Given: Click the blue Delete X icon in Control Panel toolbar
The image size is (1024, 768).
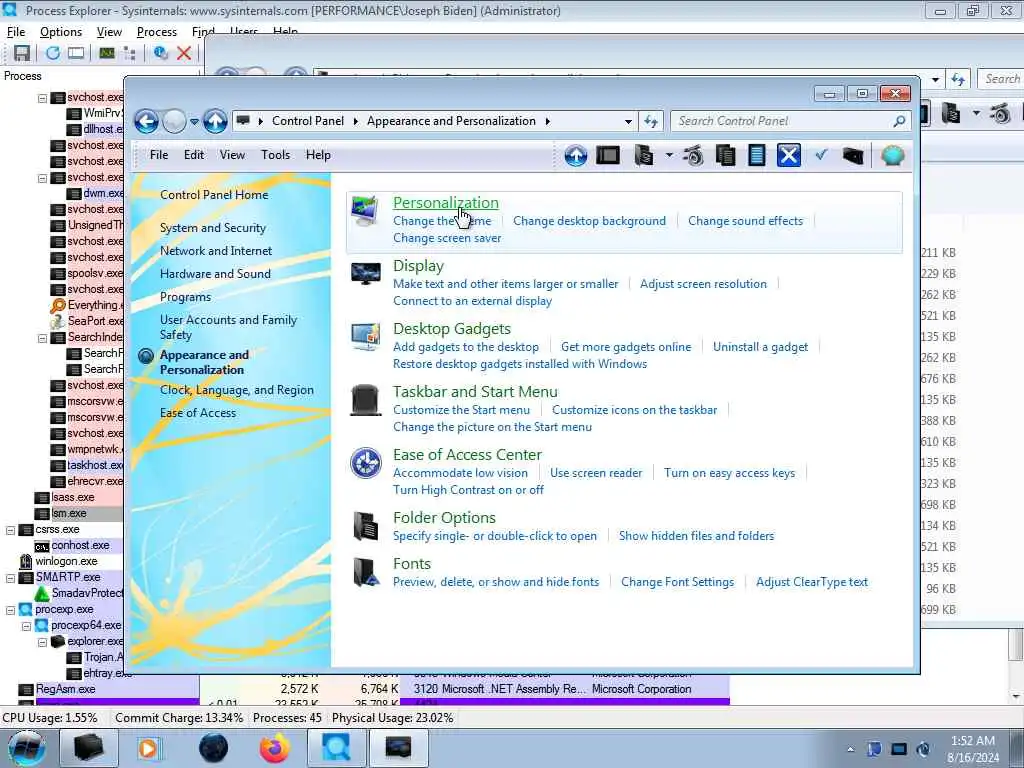Looking at the screenshot, I should (x=789, y=155).
